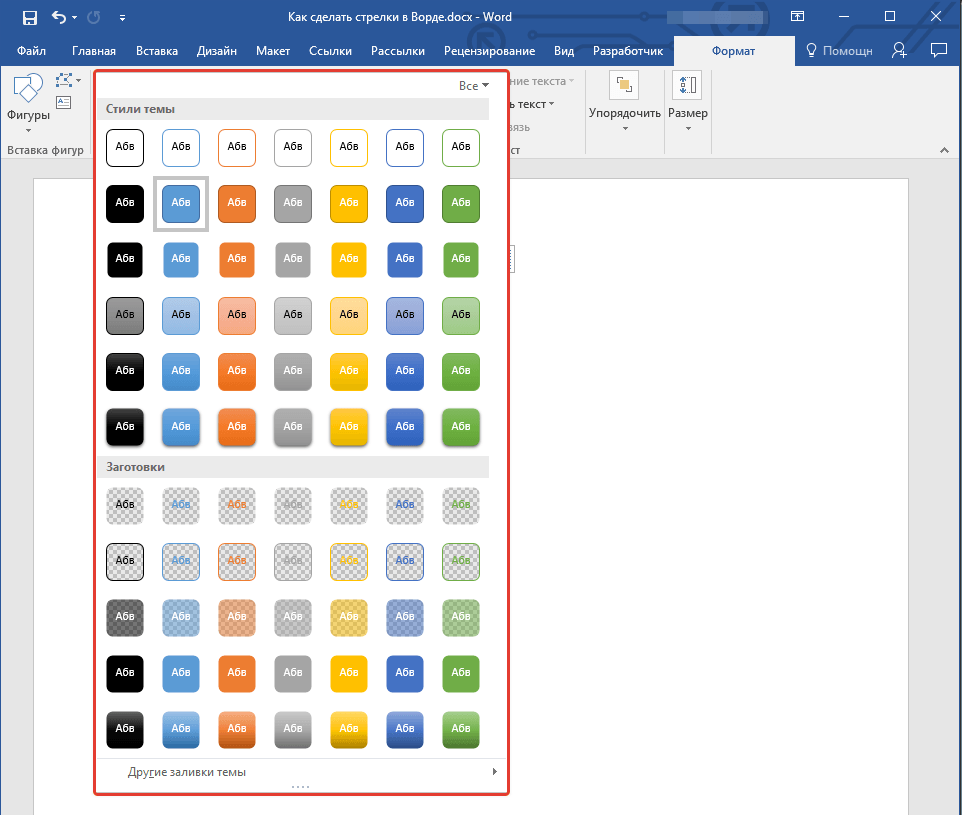962x815 pixels.
Task: Collapse the ribbon with the chevron
Action: click(943, 150)
